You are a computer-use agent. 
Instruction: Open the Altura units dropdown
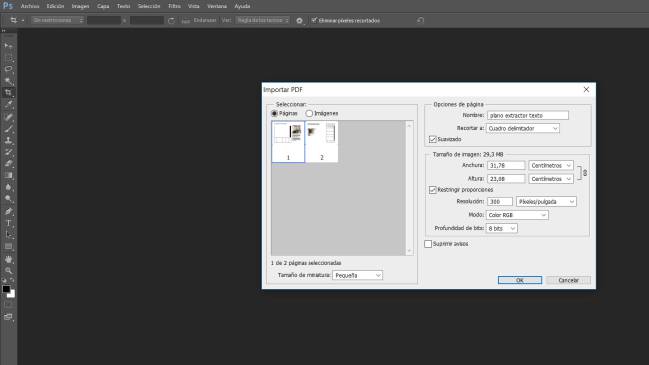click(x=551, y=179)
